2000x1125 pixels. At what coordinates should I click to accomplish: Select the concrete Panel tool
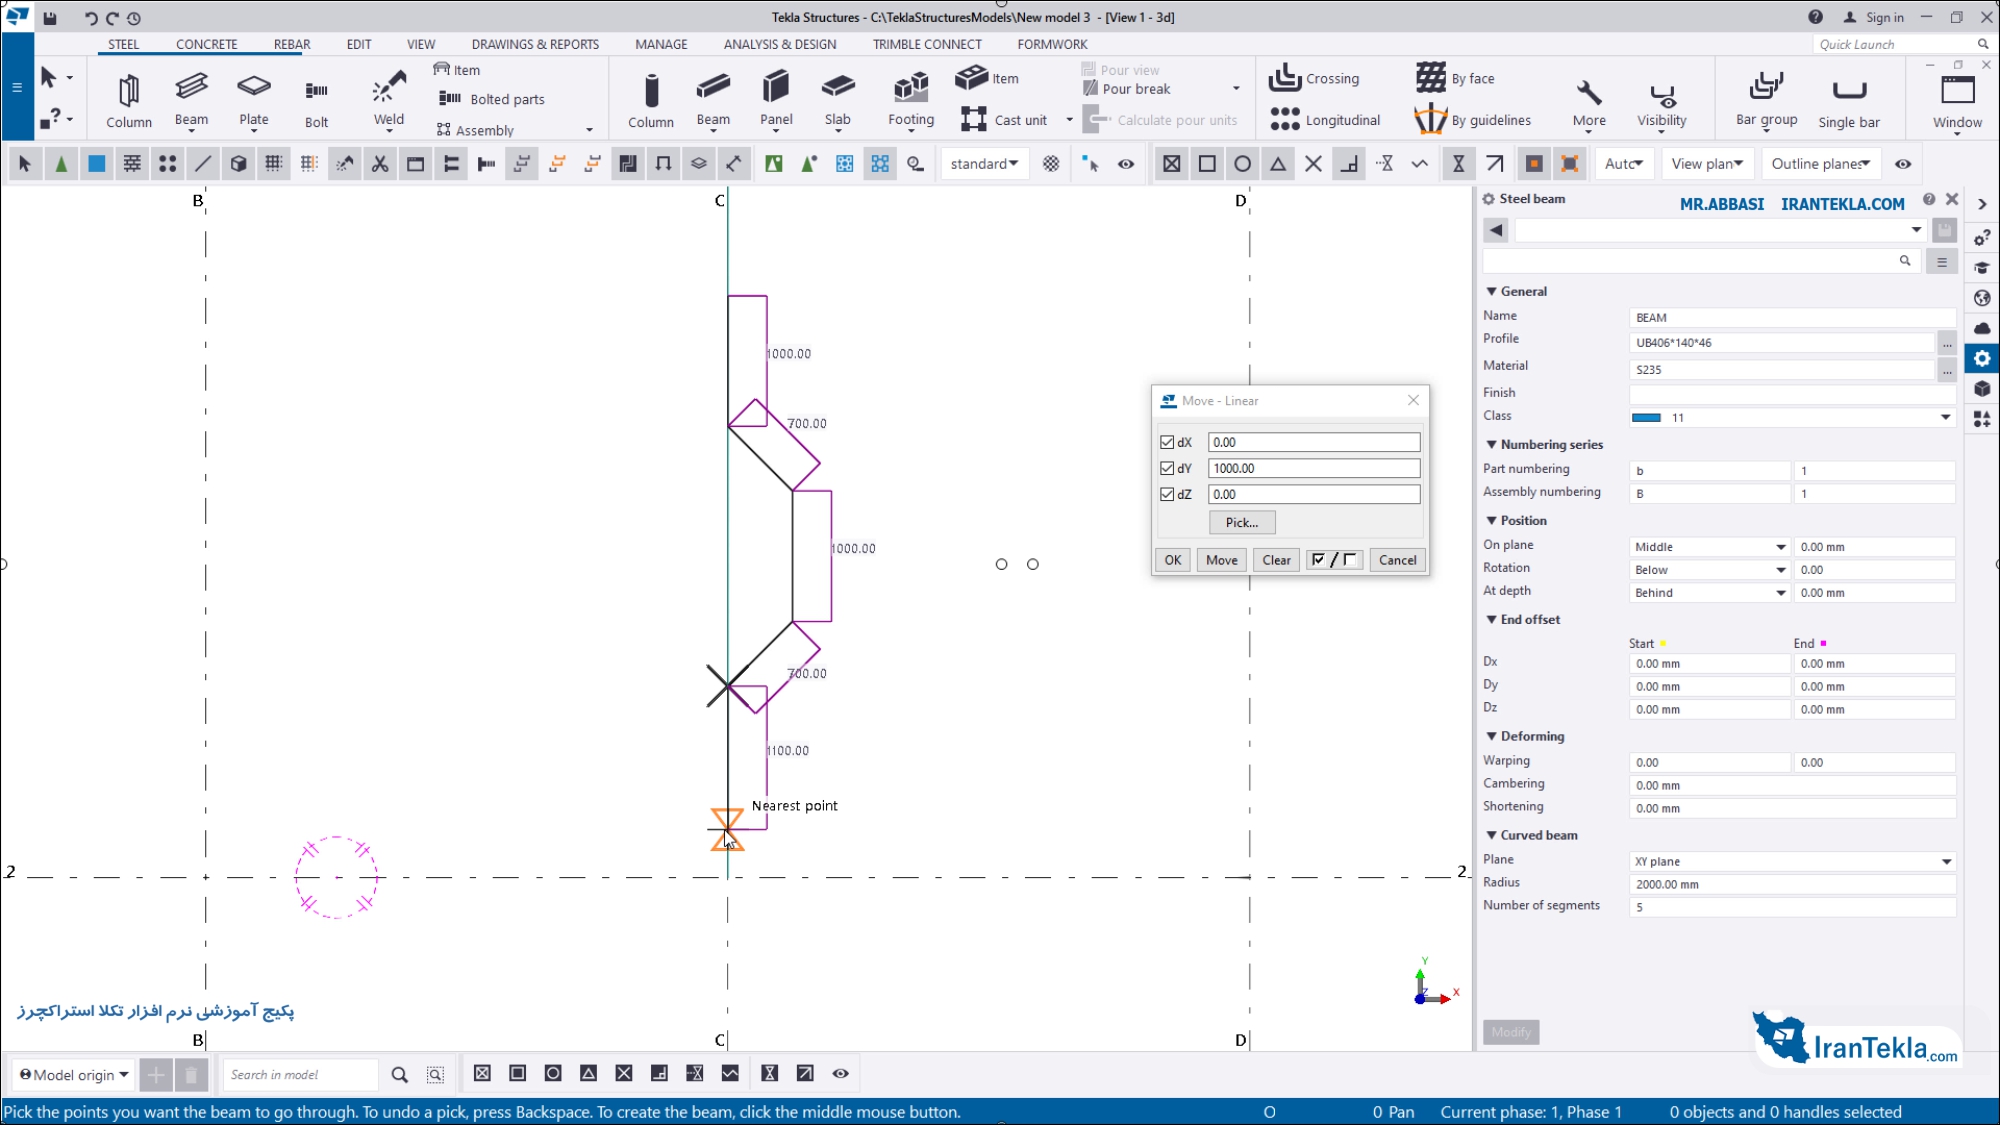tap(776, 100)
